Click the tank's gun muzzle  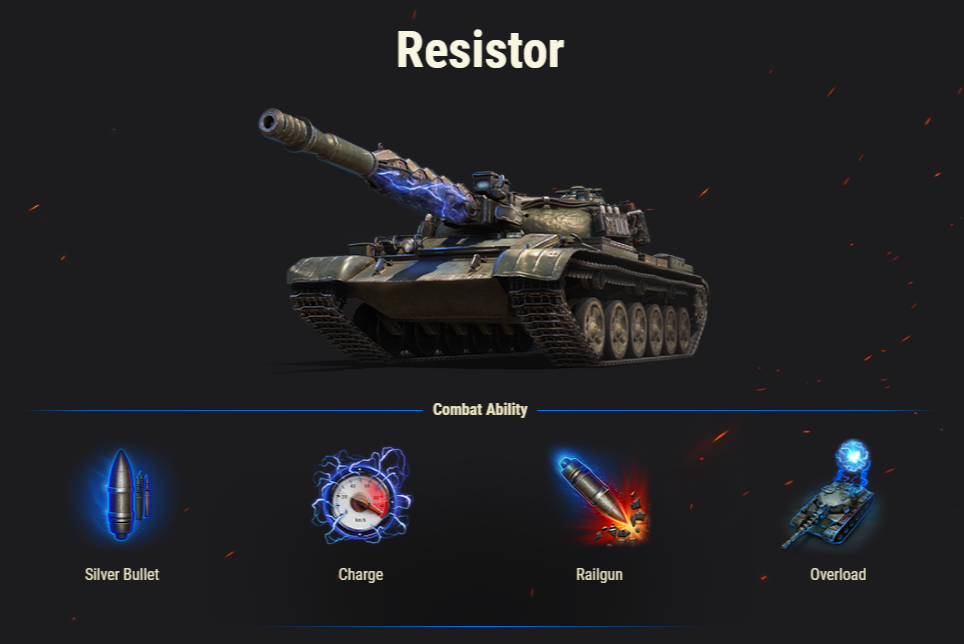click(x=271, y=122)
